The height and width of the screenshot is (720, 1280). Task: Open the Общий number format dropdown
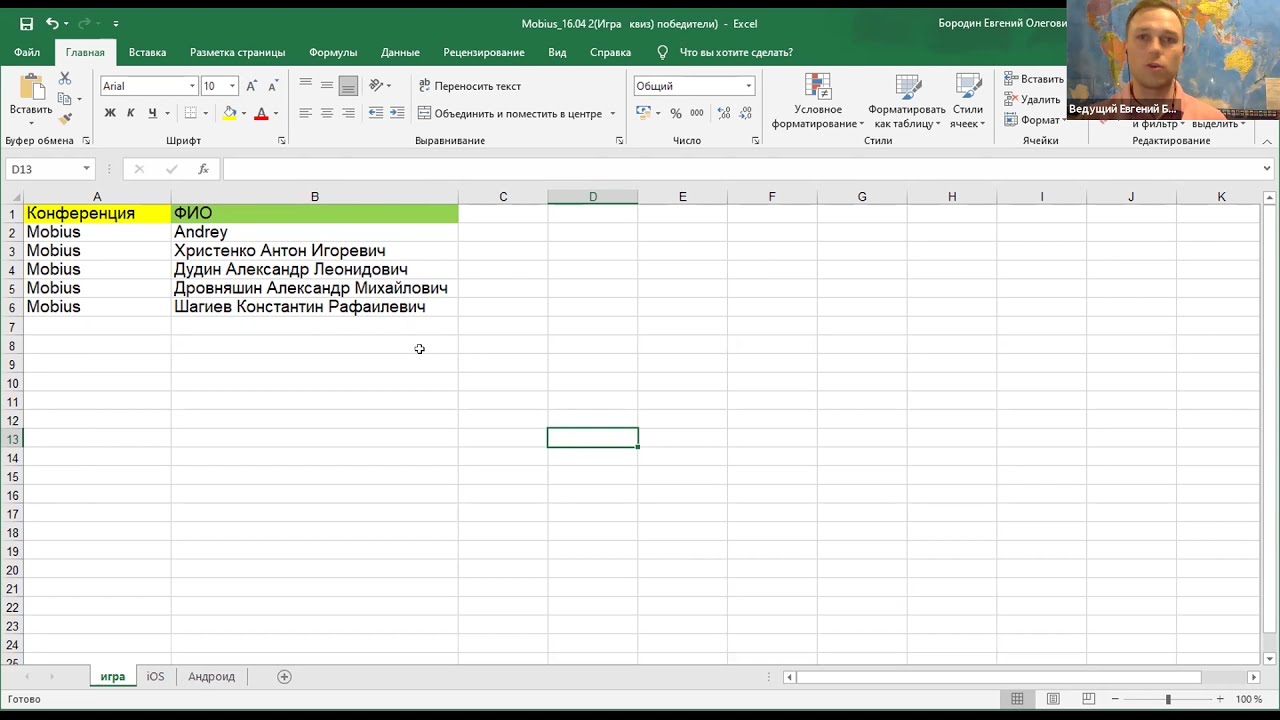point(748,86)
